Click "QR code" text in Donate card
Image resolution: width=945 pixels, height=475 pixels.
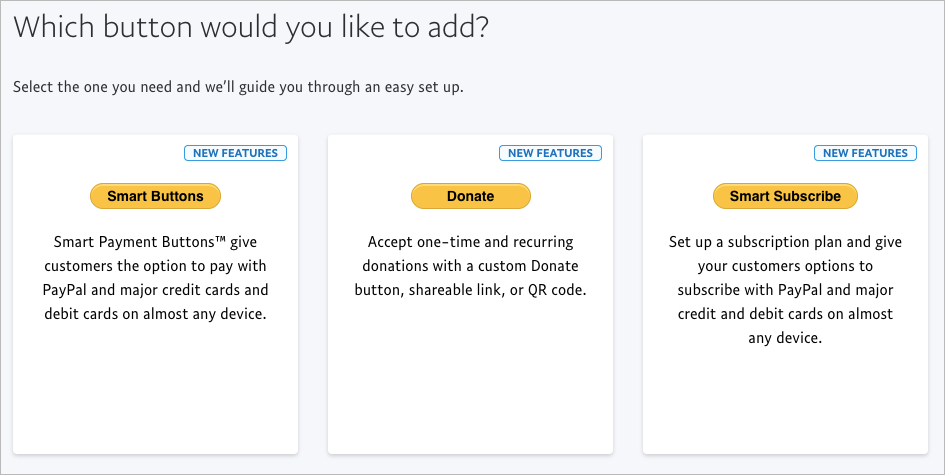pyautogui.click(x=558, y=290)
